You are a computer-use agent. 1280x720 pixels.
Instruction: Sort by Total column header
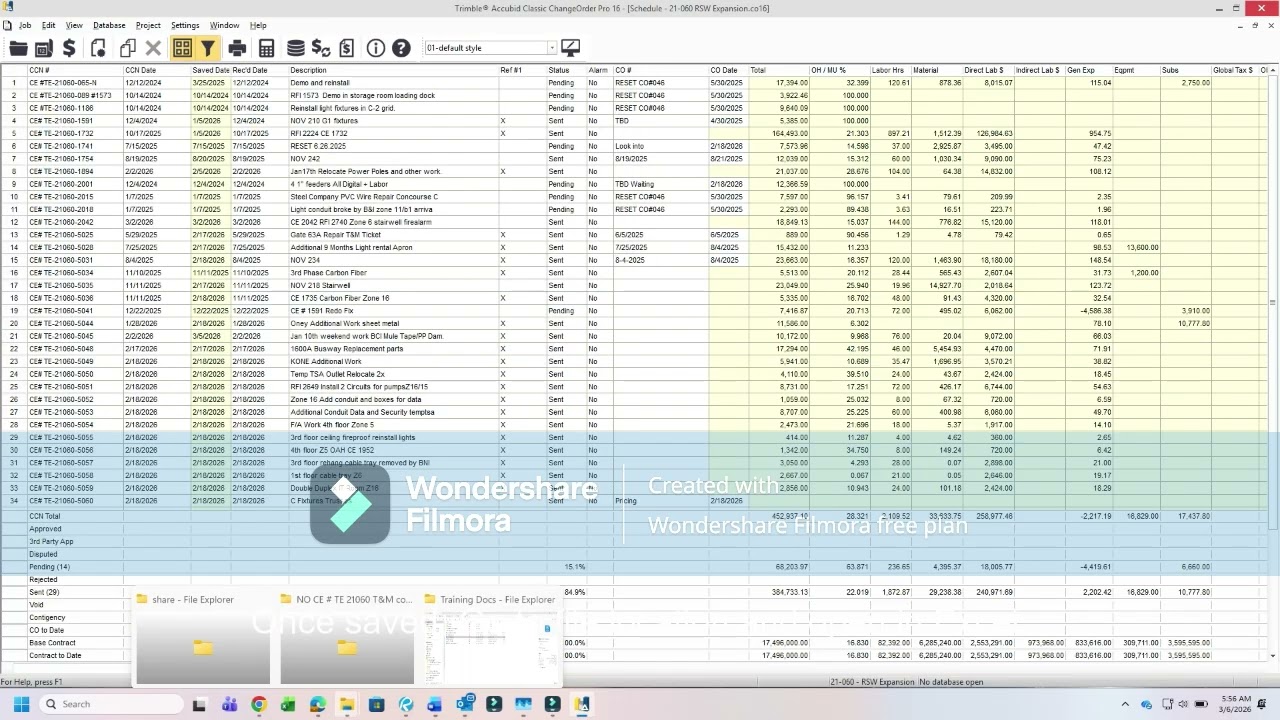coord(778,70)
